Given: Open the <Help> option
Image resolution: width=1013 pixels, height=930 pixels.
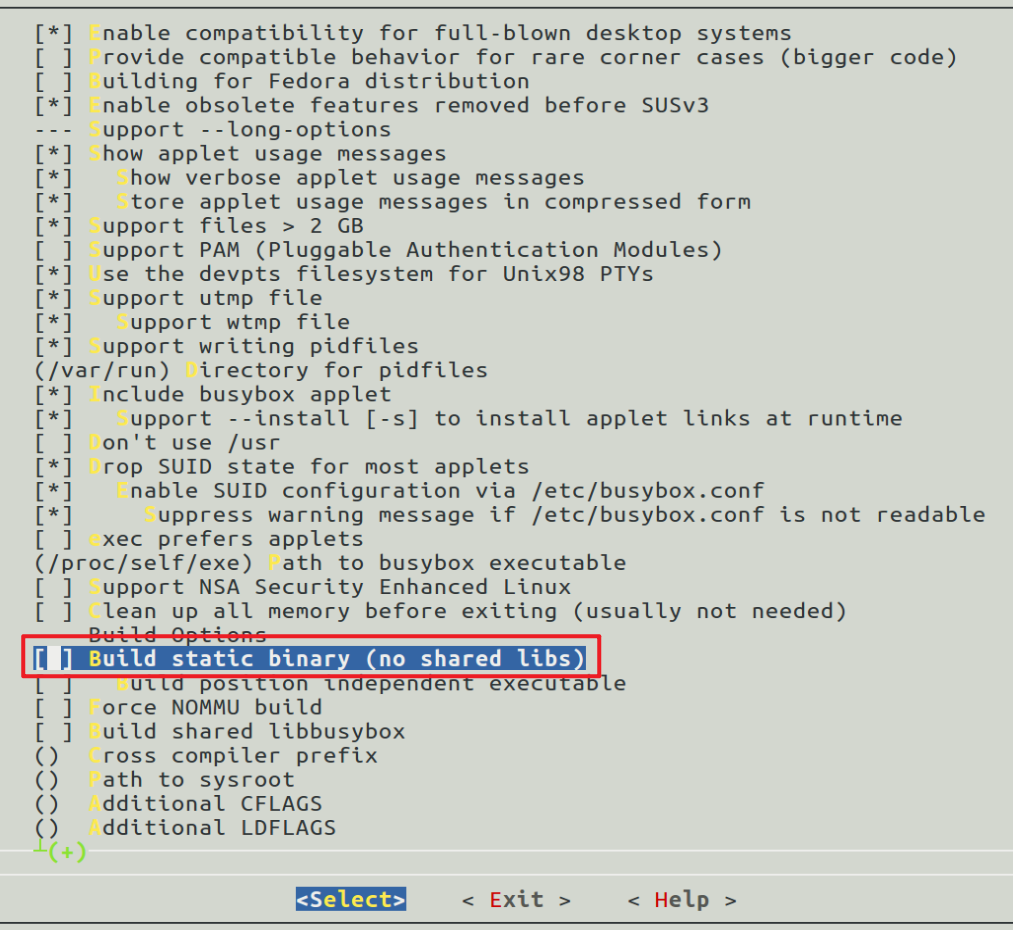Looking at the screenshot, I should click(681, 899).
